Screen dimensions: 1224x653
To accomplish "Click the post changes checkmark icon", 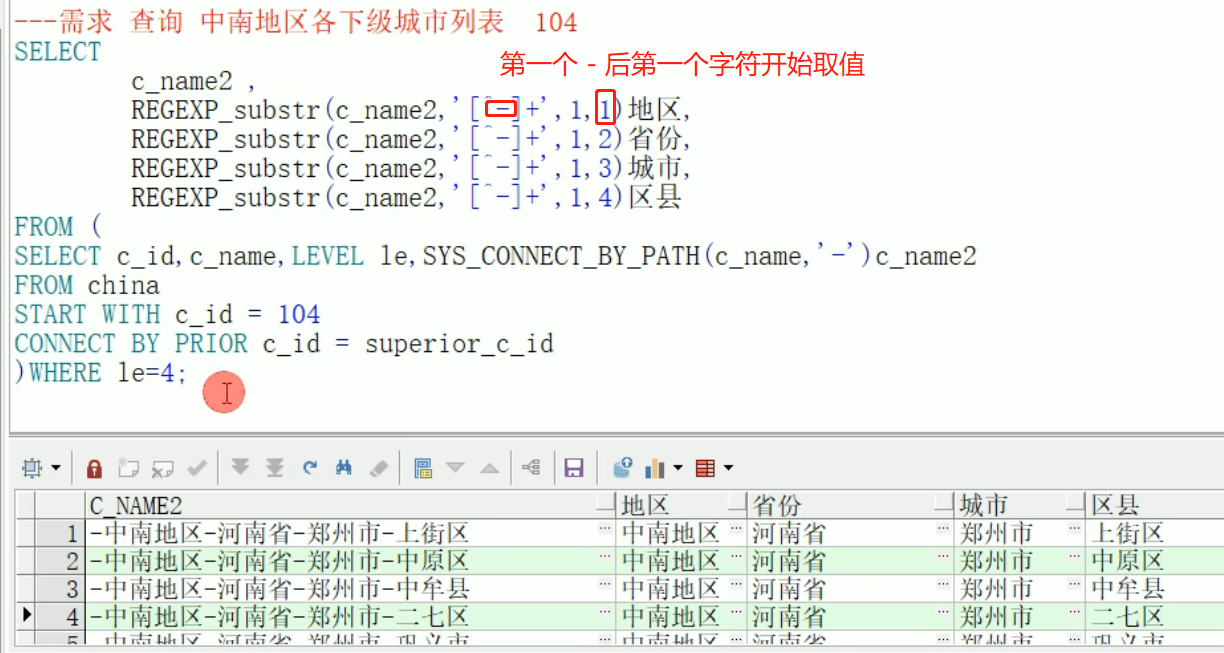I will pyautogui.click(x=197, y=467).
